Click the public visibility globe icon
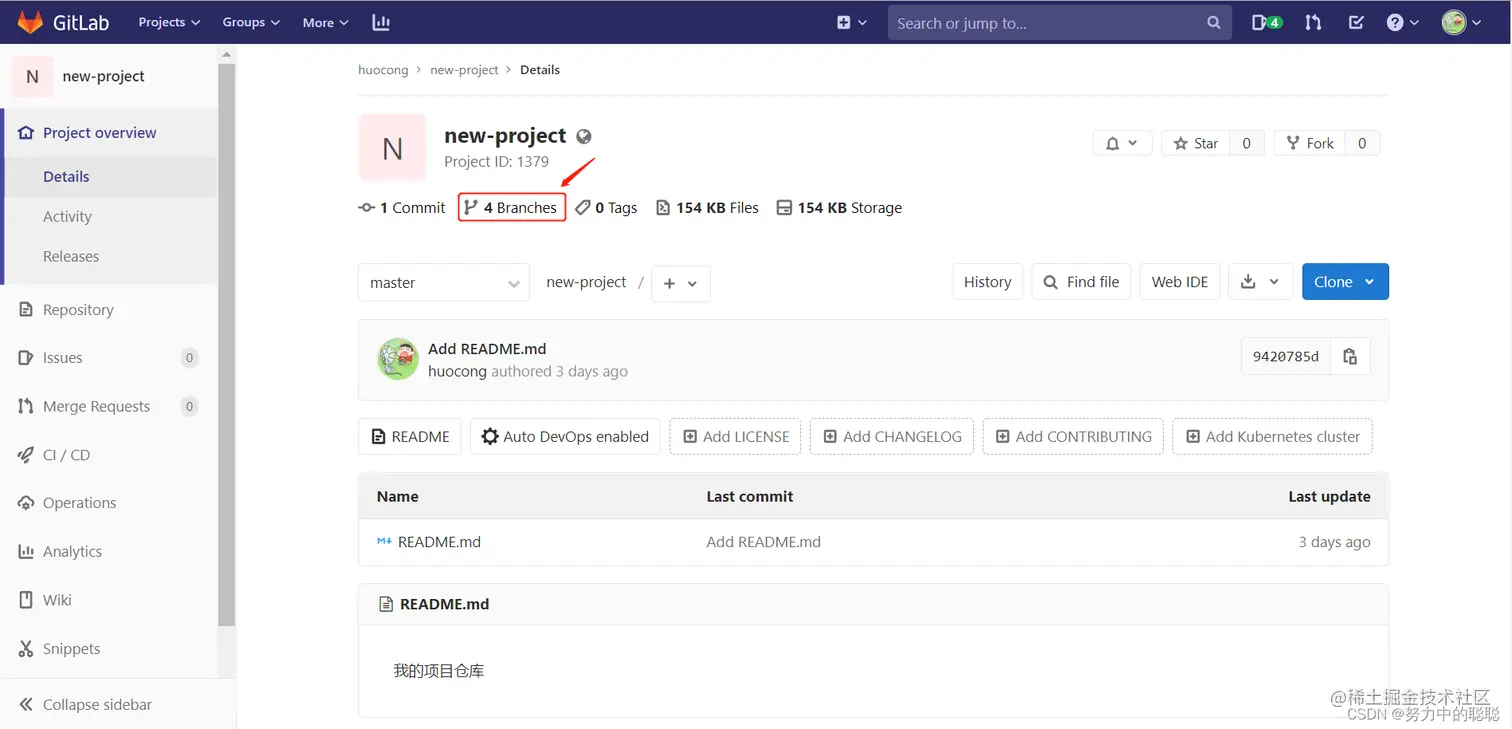Screen dimensions: 1512x729 pos(584,137)
